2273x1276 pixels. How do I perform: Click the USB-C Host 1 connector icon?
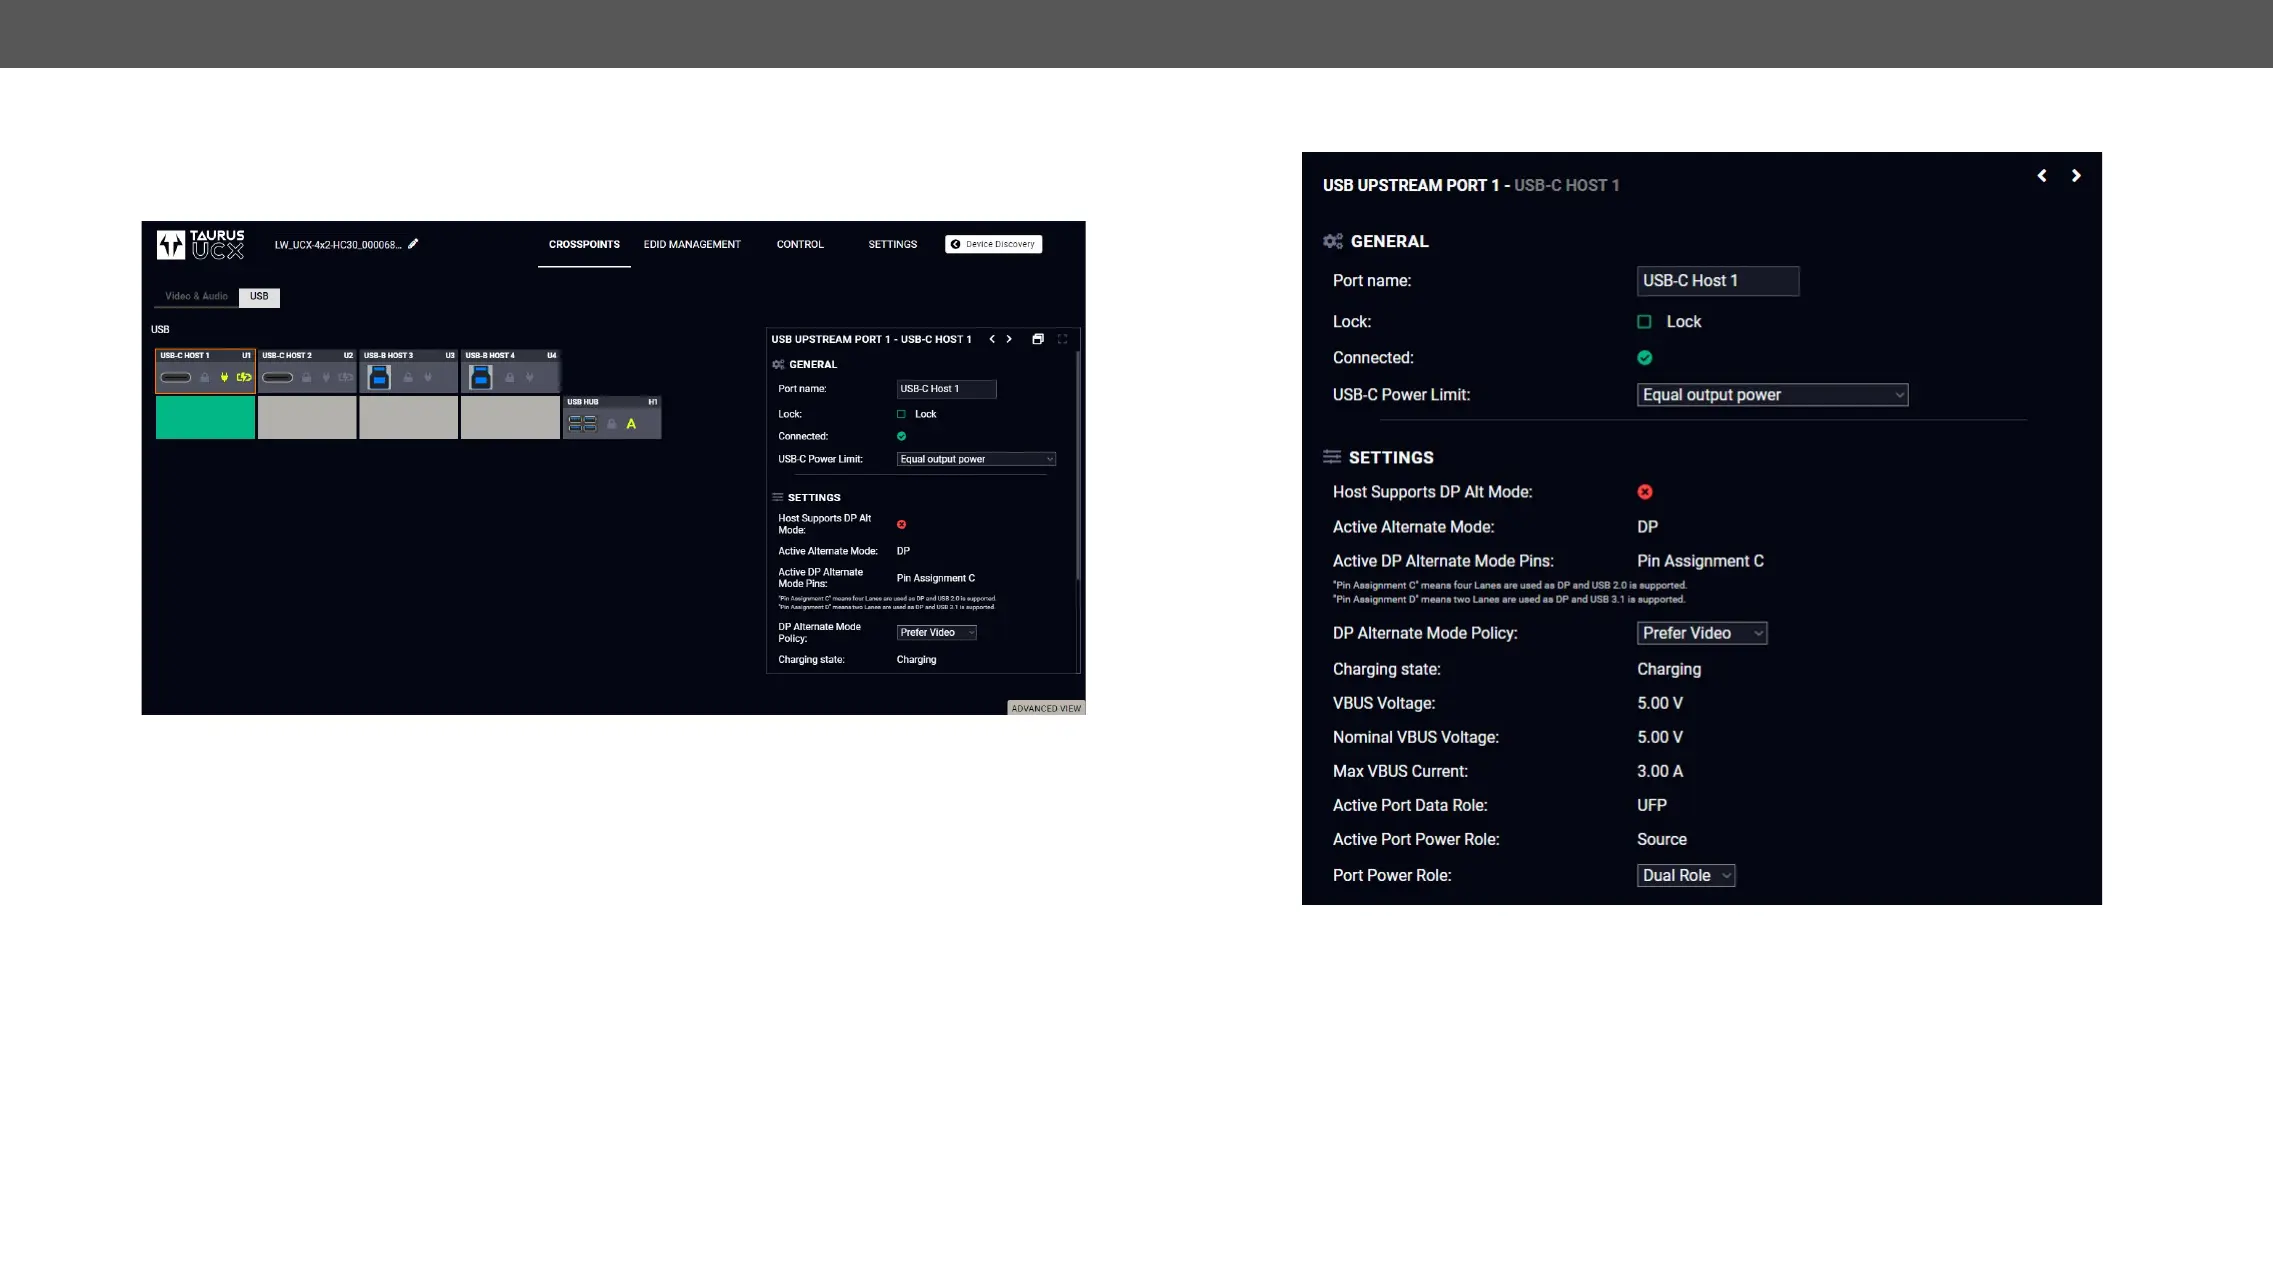(x=176, y=378)
